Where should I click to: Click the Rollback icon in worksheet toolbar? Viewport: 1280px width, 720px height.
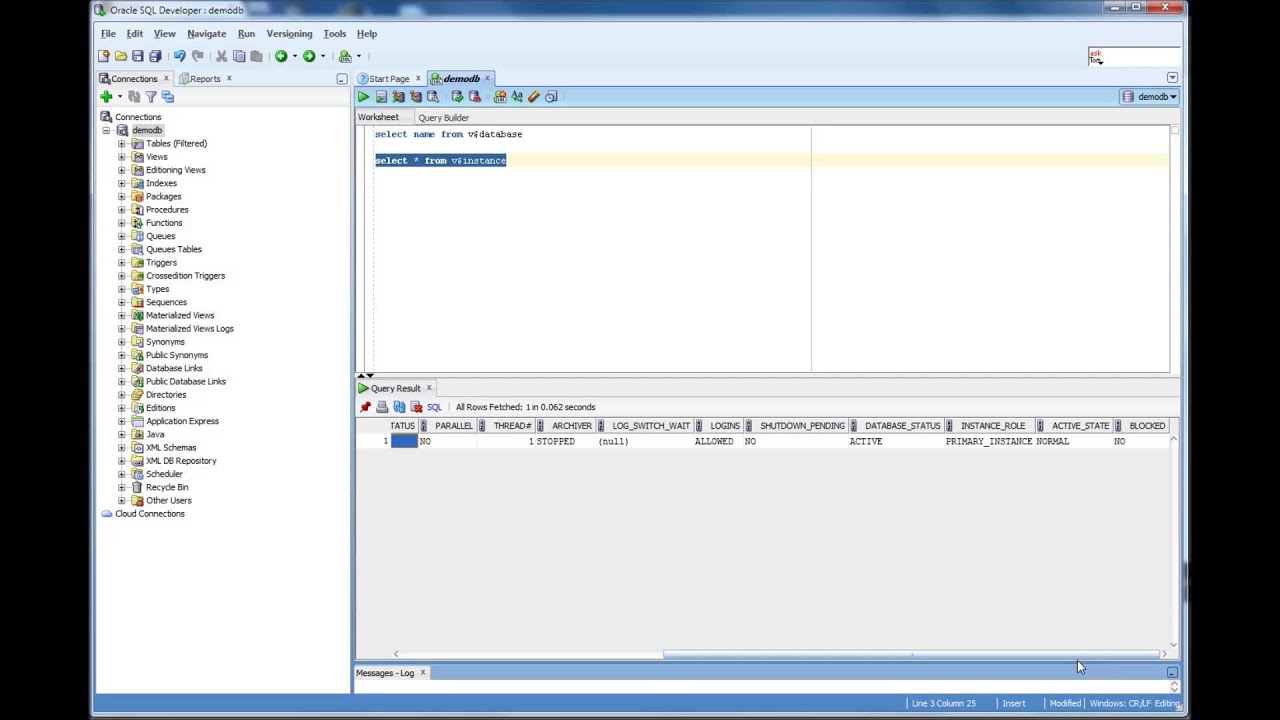click(x=474, y=97)
